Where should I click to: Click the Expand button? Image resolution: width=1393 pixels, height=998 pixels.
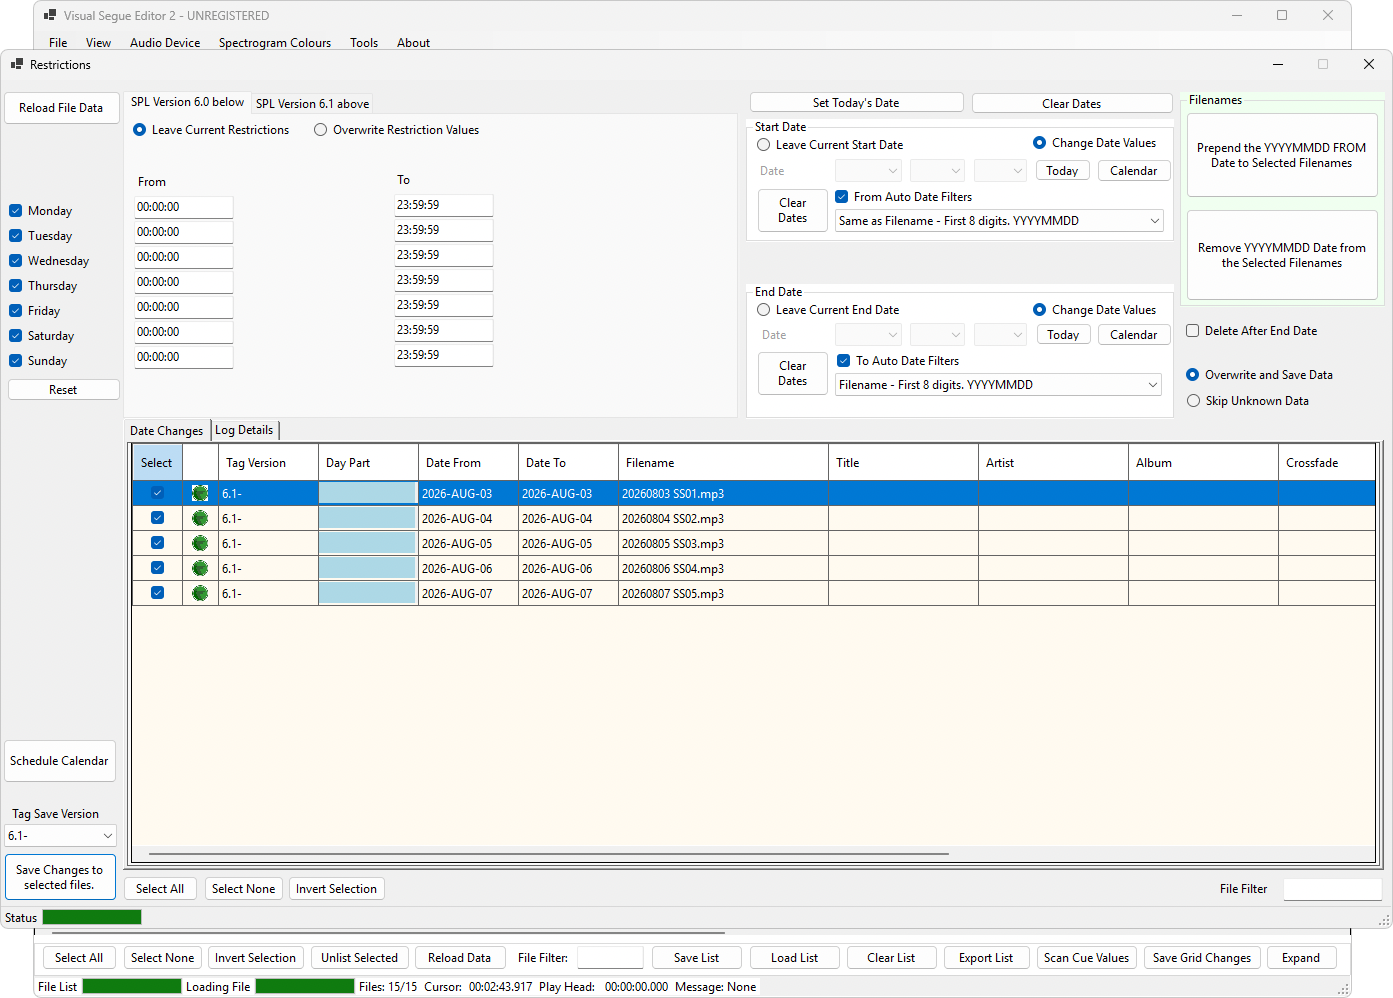click(x=1300, y=958)
